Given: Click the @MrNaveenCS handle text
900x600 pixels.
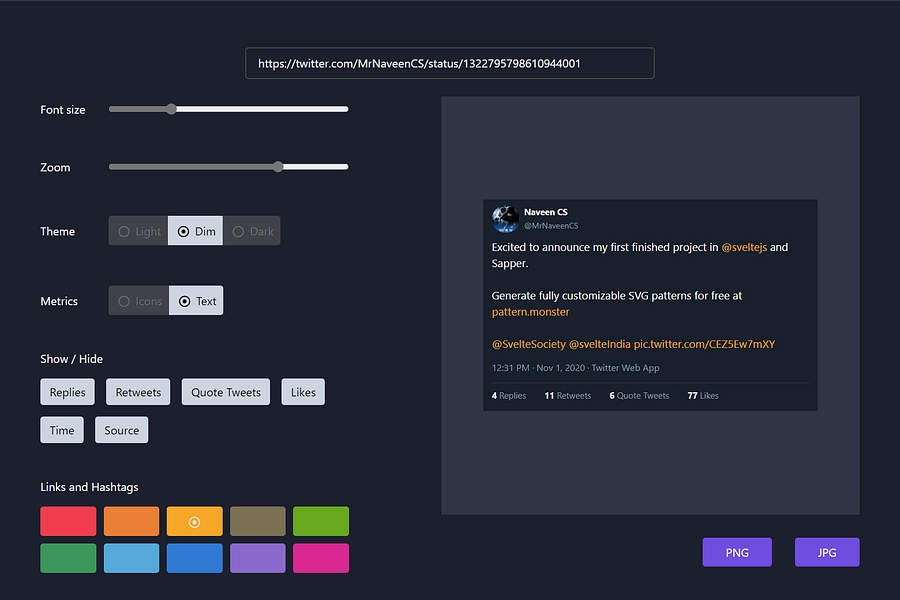Looking at the screenshot, I should point(551,226).
